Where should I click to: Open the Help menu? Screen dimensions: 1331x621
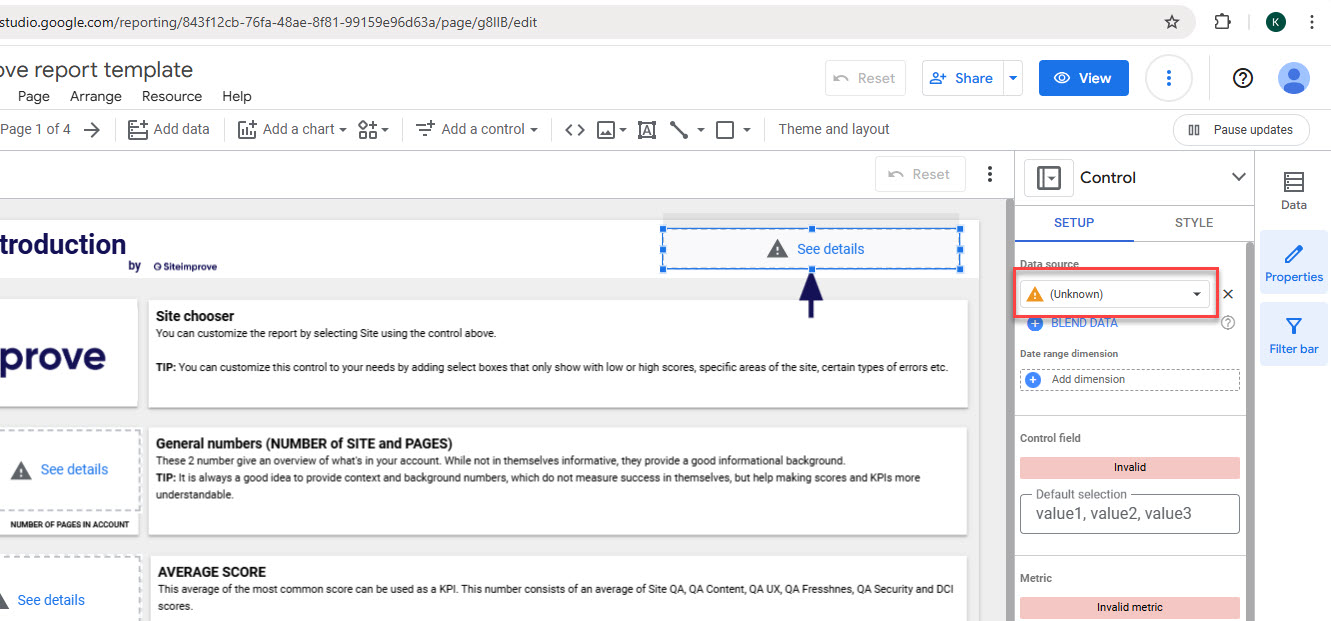point(237,96)
